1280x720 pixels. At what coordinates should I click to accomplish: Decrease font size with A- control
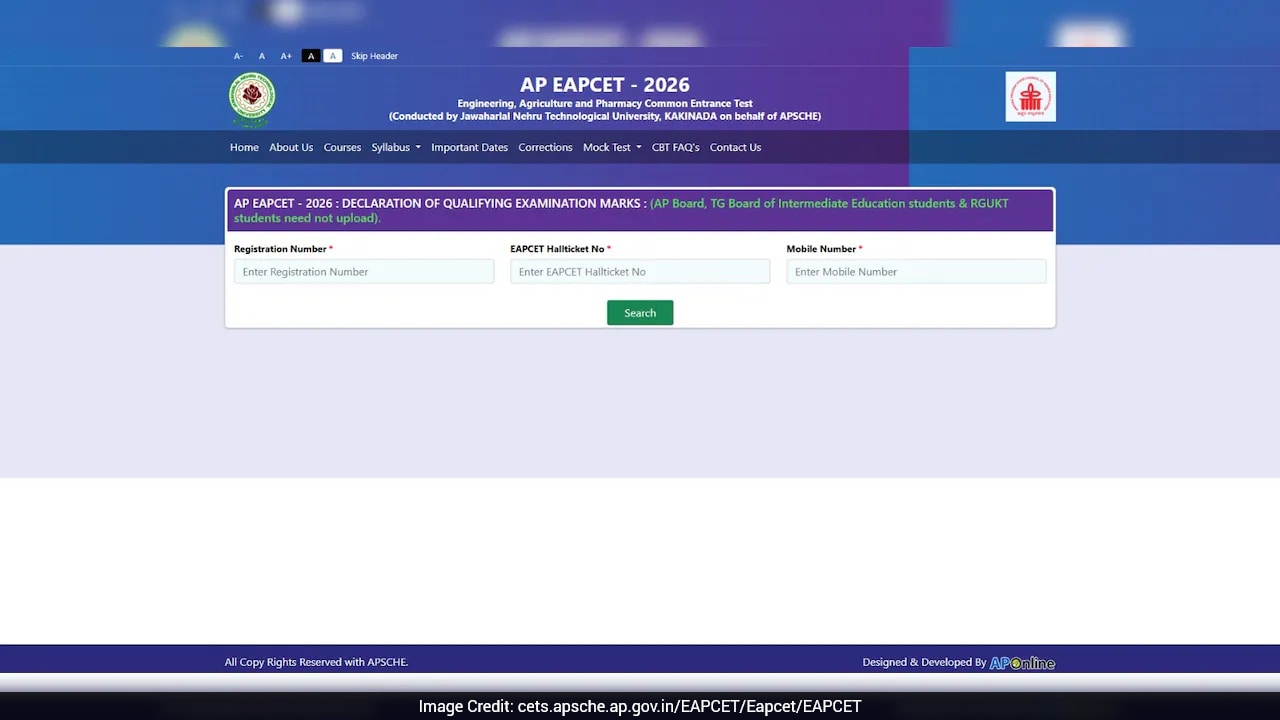(238, 56)
